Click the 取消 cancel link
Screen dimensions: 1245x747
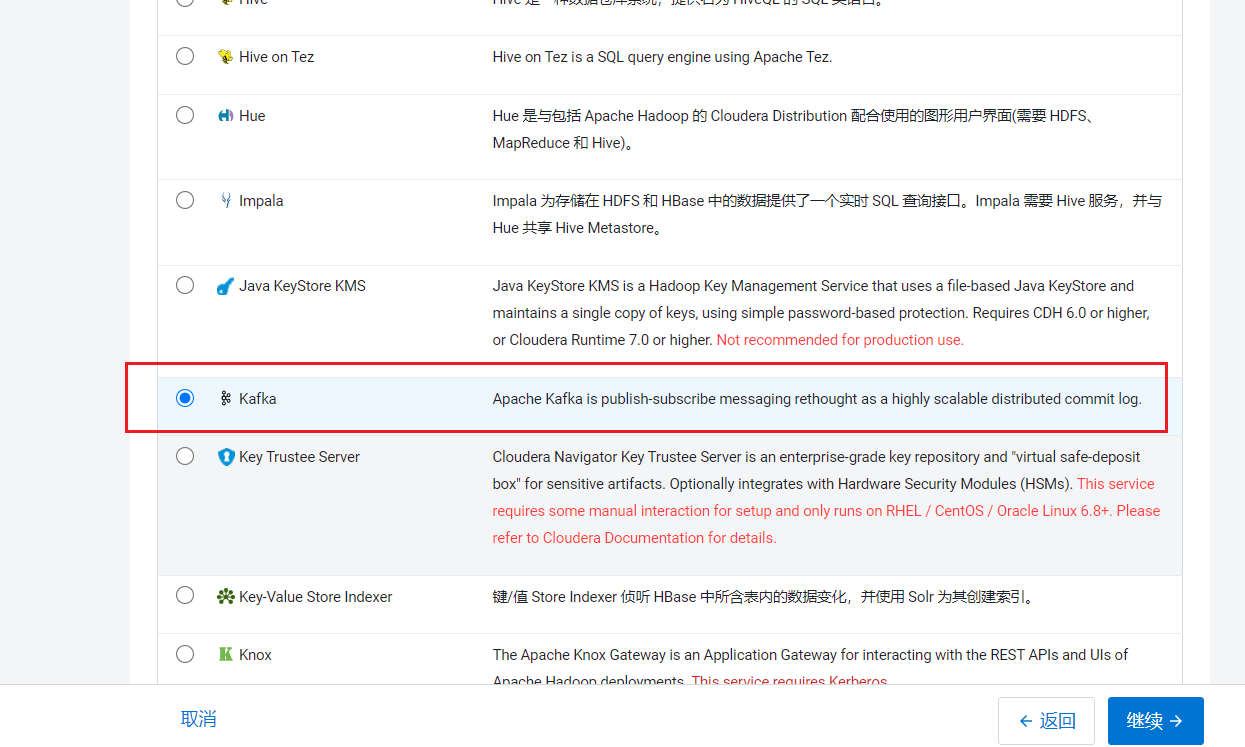click(198, 719)
